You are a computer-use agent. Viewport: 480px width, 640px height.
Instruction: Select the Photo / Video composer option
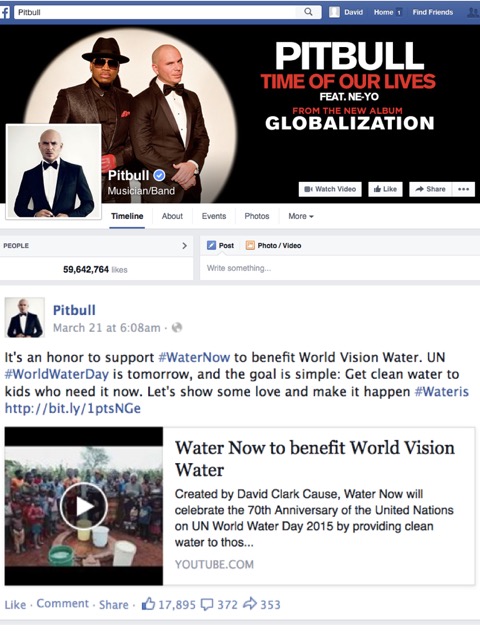273,245
